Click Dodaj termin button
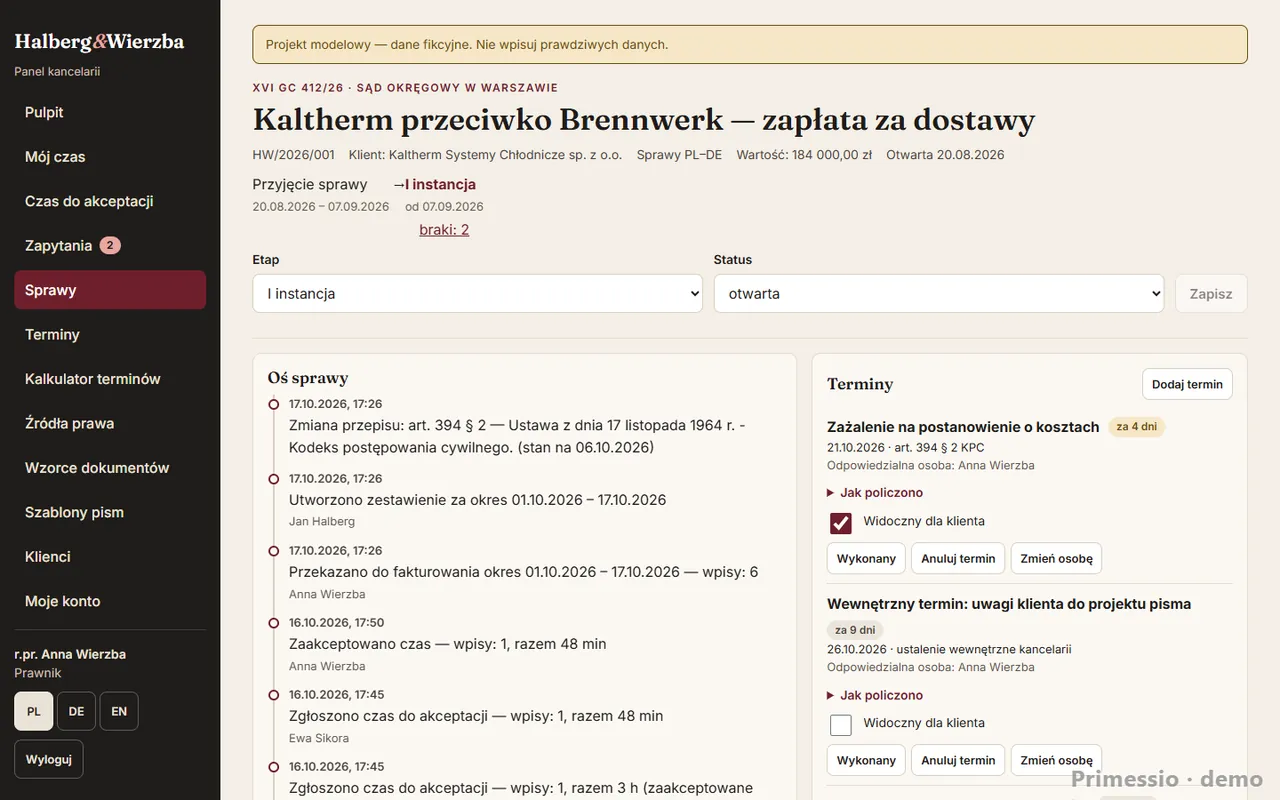Viewport: 1280px width, 800px height. [x=1187, y=384]
